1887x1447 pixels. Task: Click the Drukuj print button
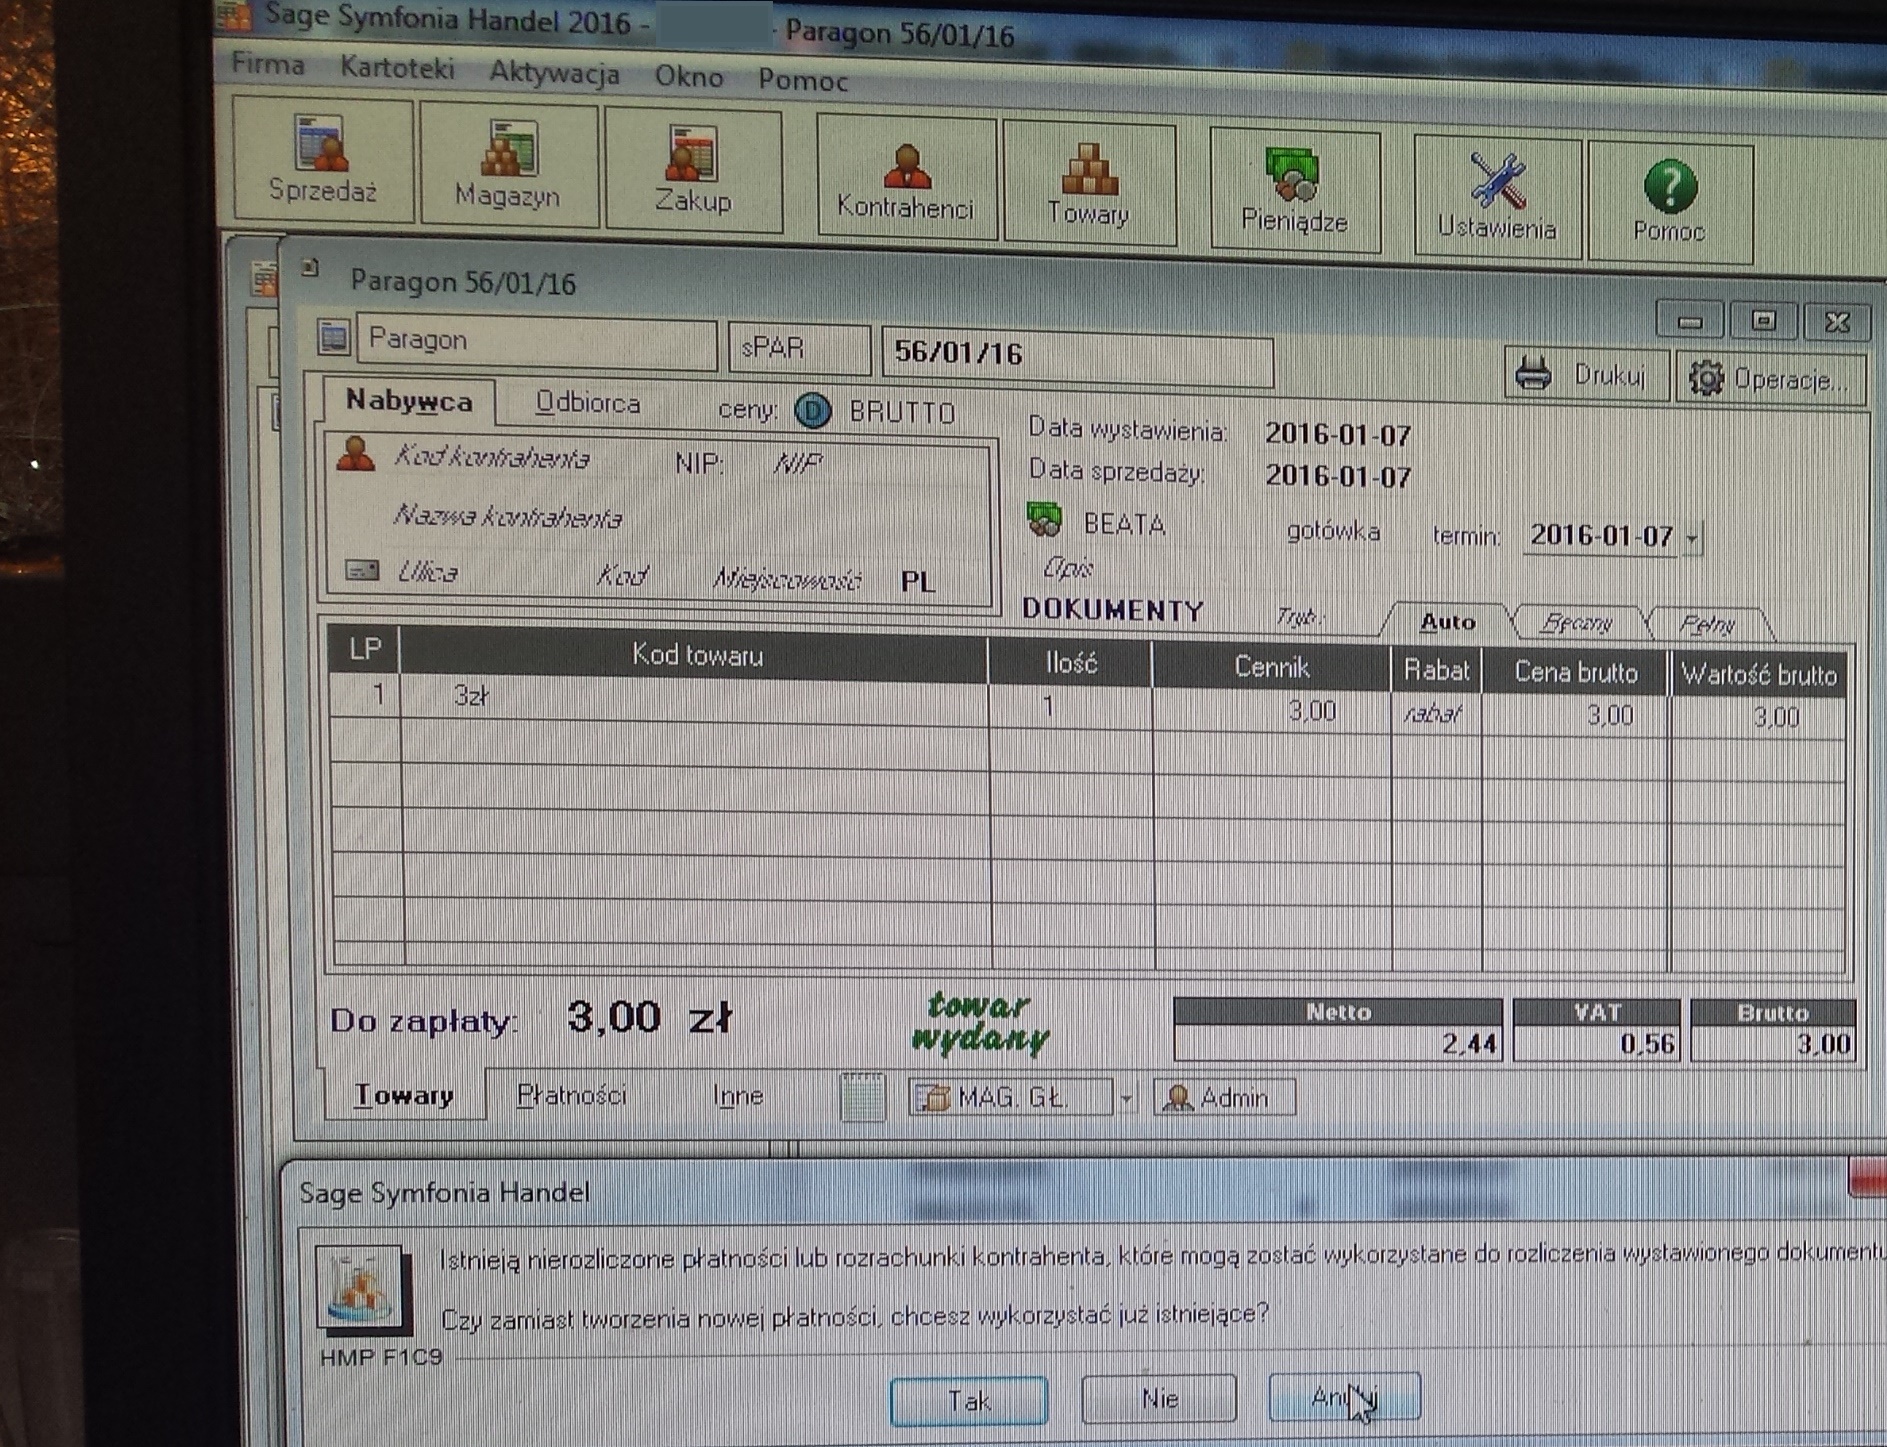pos(1586,374)
